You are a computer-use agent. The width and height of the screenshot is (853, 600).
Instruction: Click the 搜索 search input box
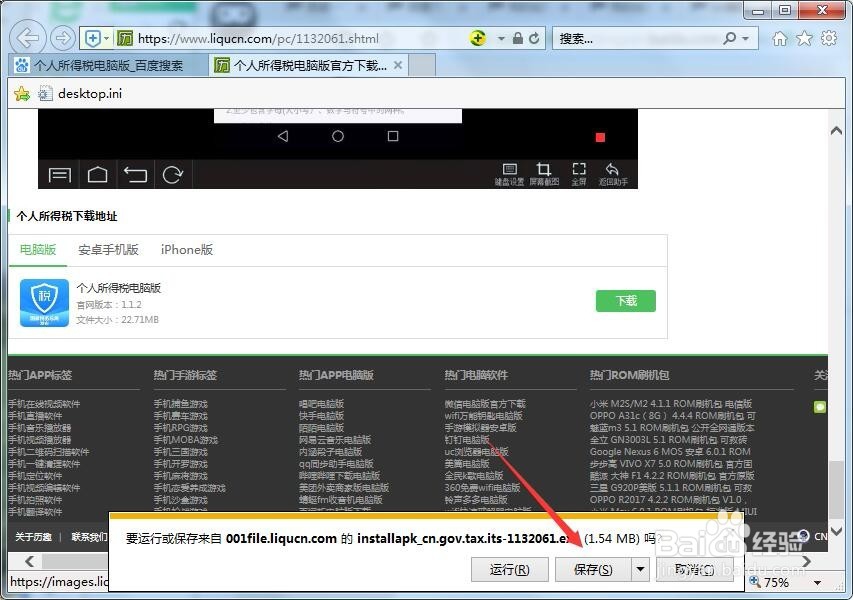pyautogui.click(x=636, y=39)
